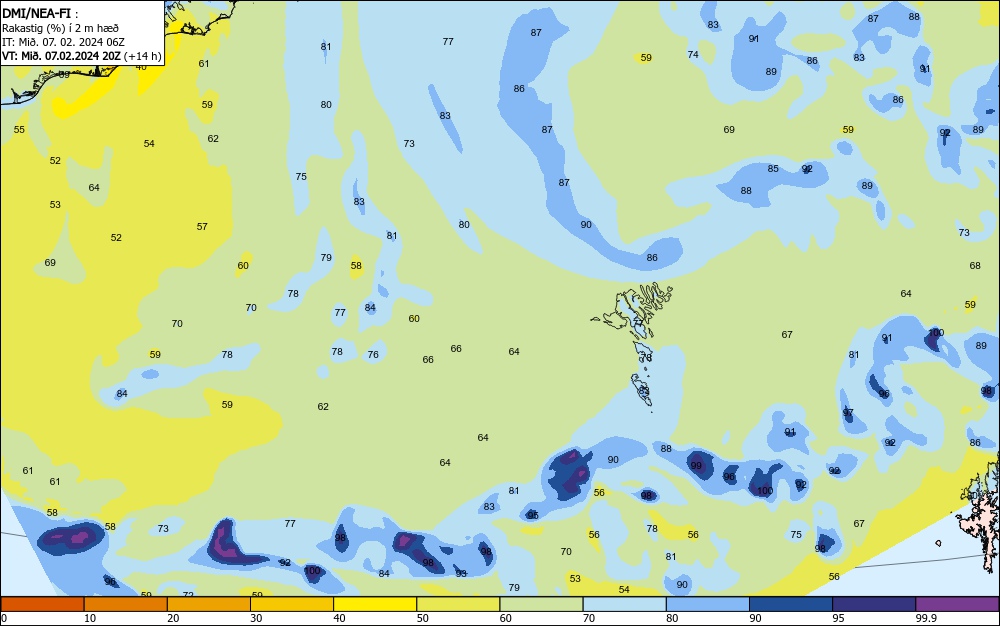Click the '20' scale label in legend
The height and width of the screenshot is (626, 1000).
click(x=173, y=618)
